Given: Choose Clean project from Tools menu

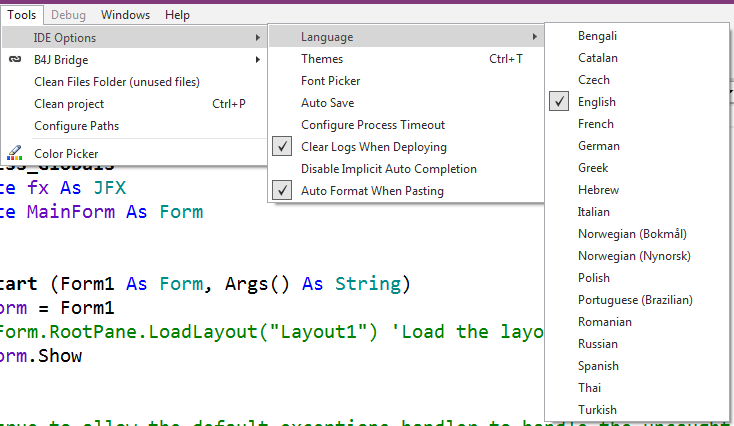Looking at the screenshot, I should [69, 104].
